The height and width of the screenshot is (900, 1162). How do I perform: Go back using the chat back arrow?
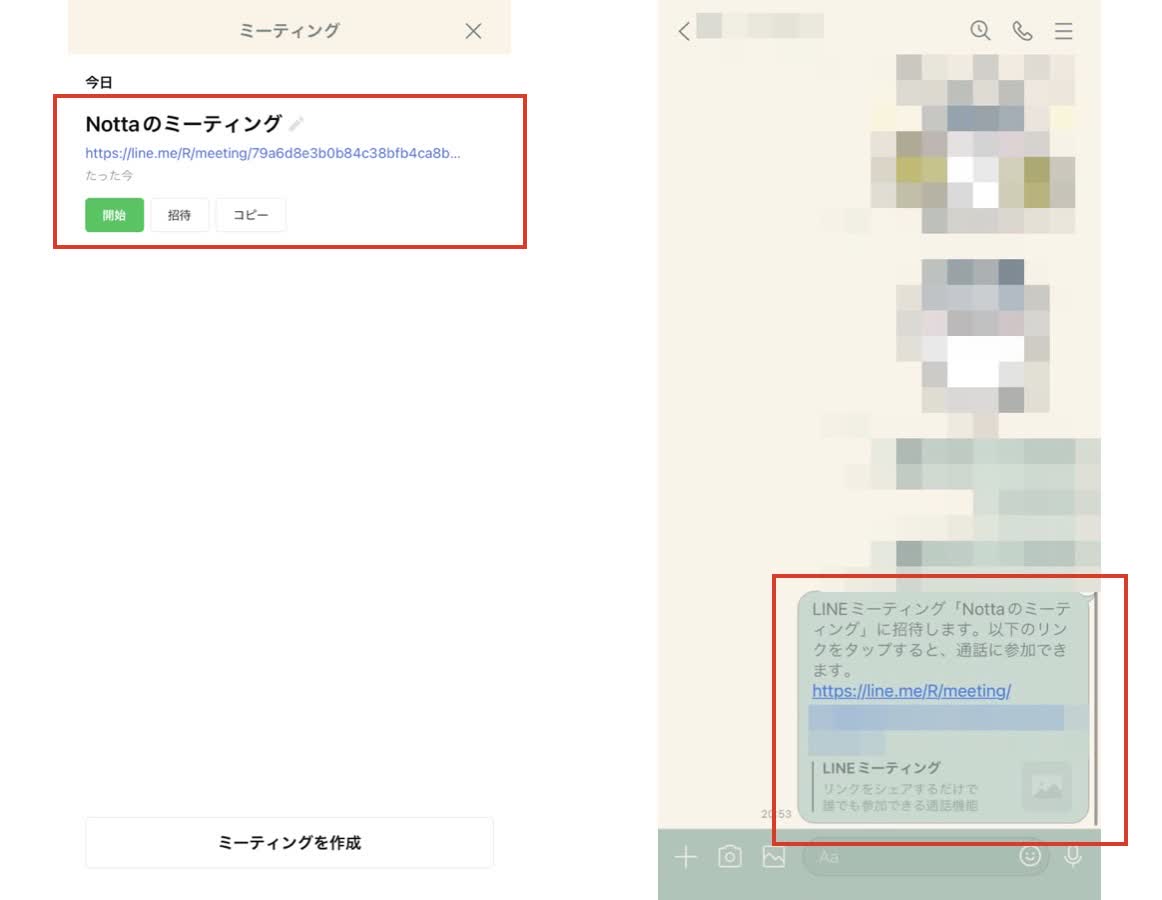point(684,30)
